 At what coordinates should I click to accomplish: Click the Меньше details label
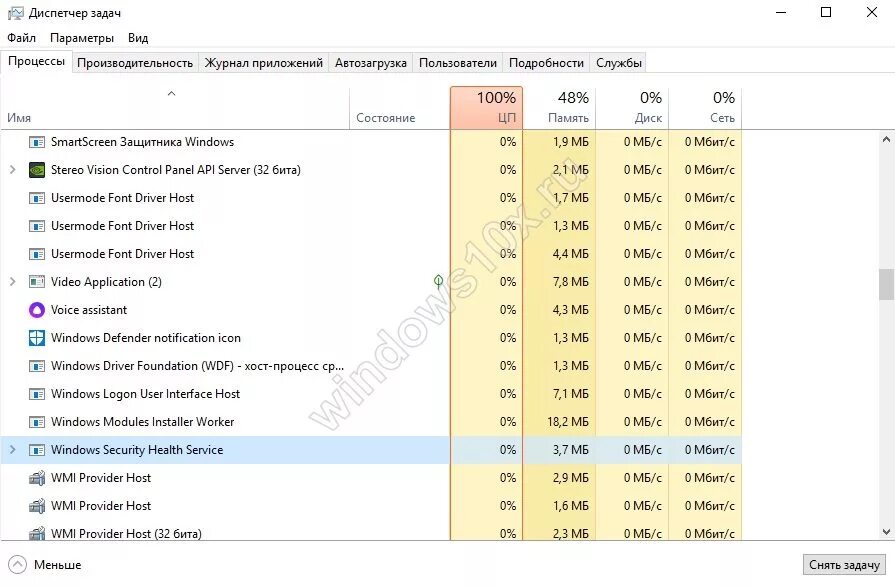point(58,565)
